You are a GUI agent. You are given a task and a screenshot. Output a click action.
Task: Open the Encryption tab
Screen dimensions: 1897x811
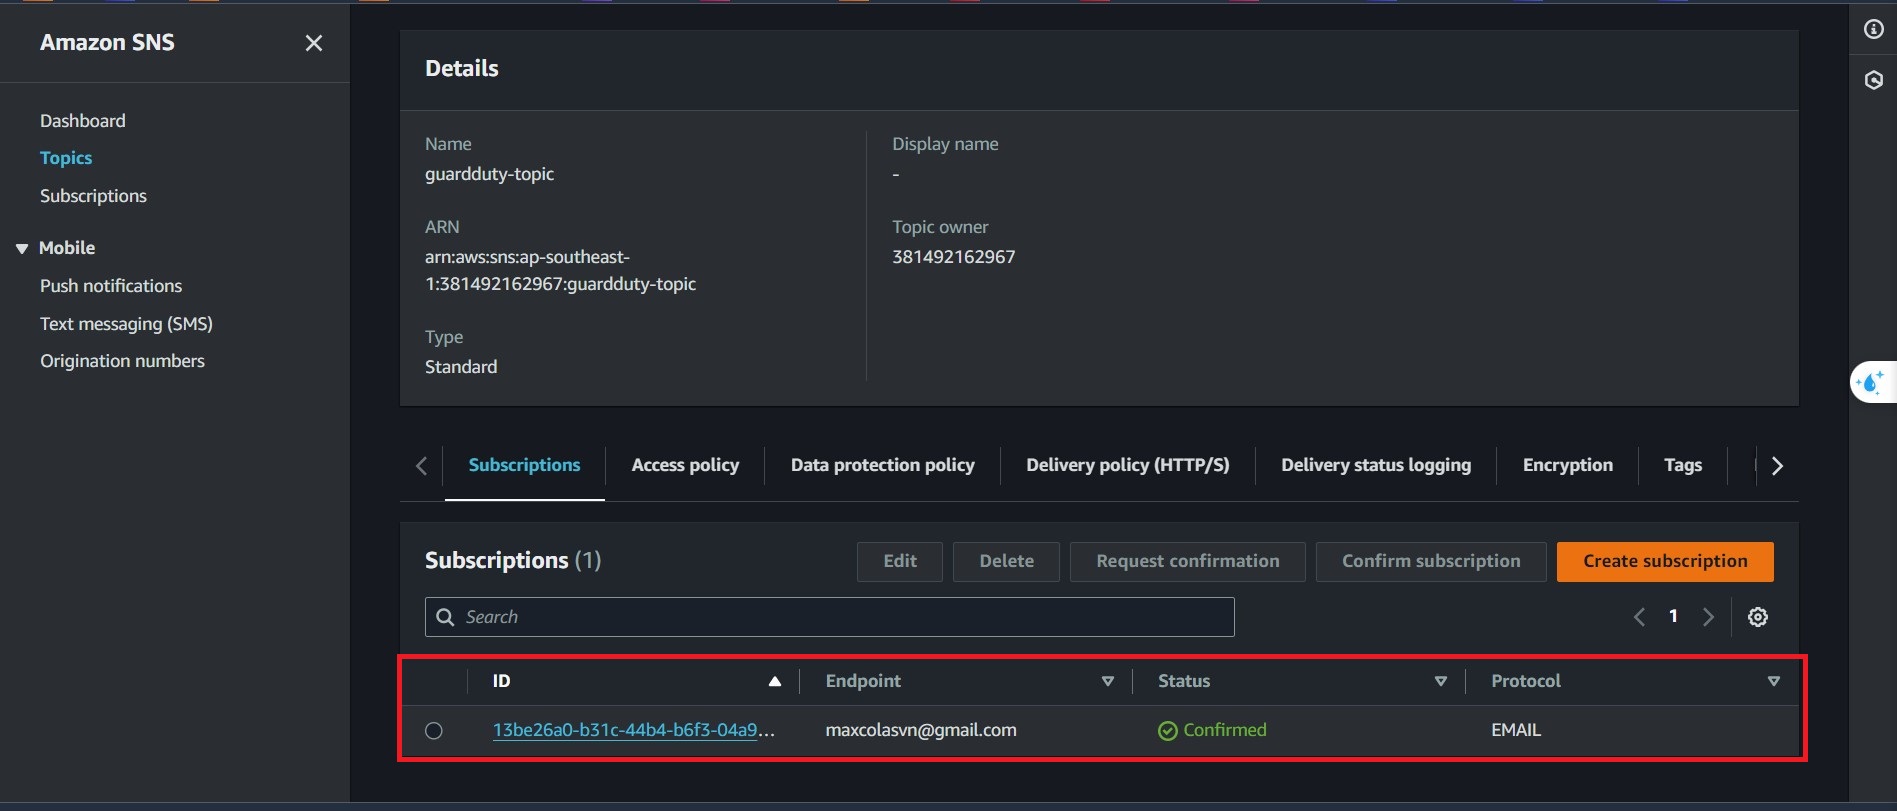(1567, 465)
